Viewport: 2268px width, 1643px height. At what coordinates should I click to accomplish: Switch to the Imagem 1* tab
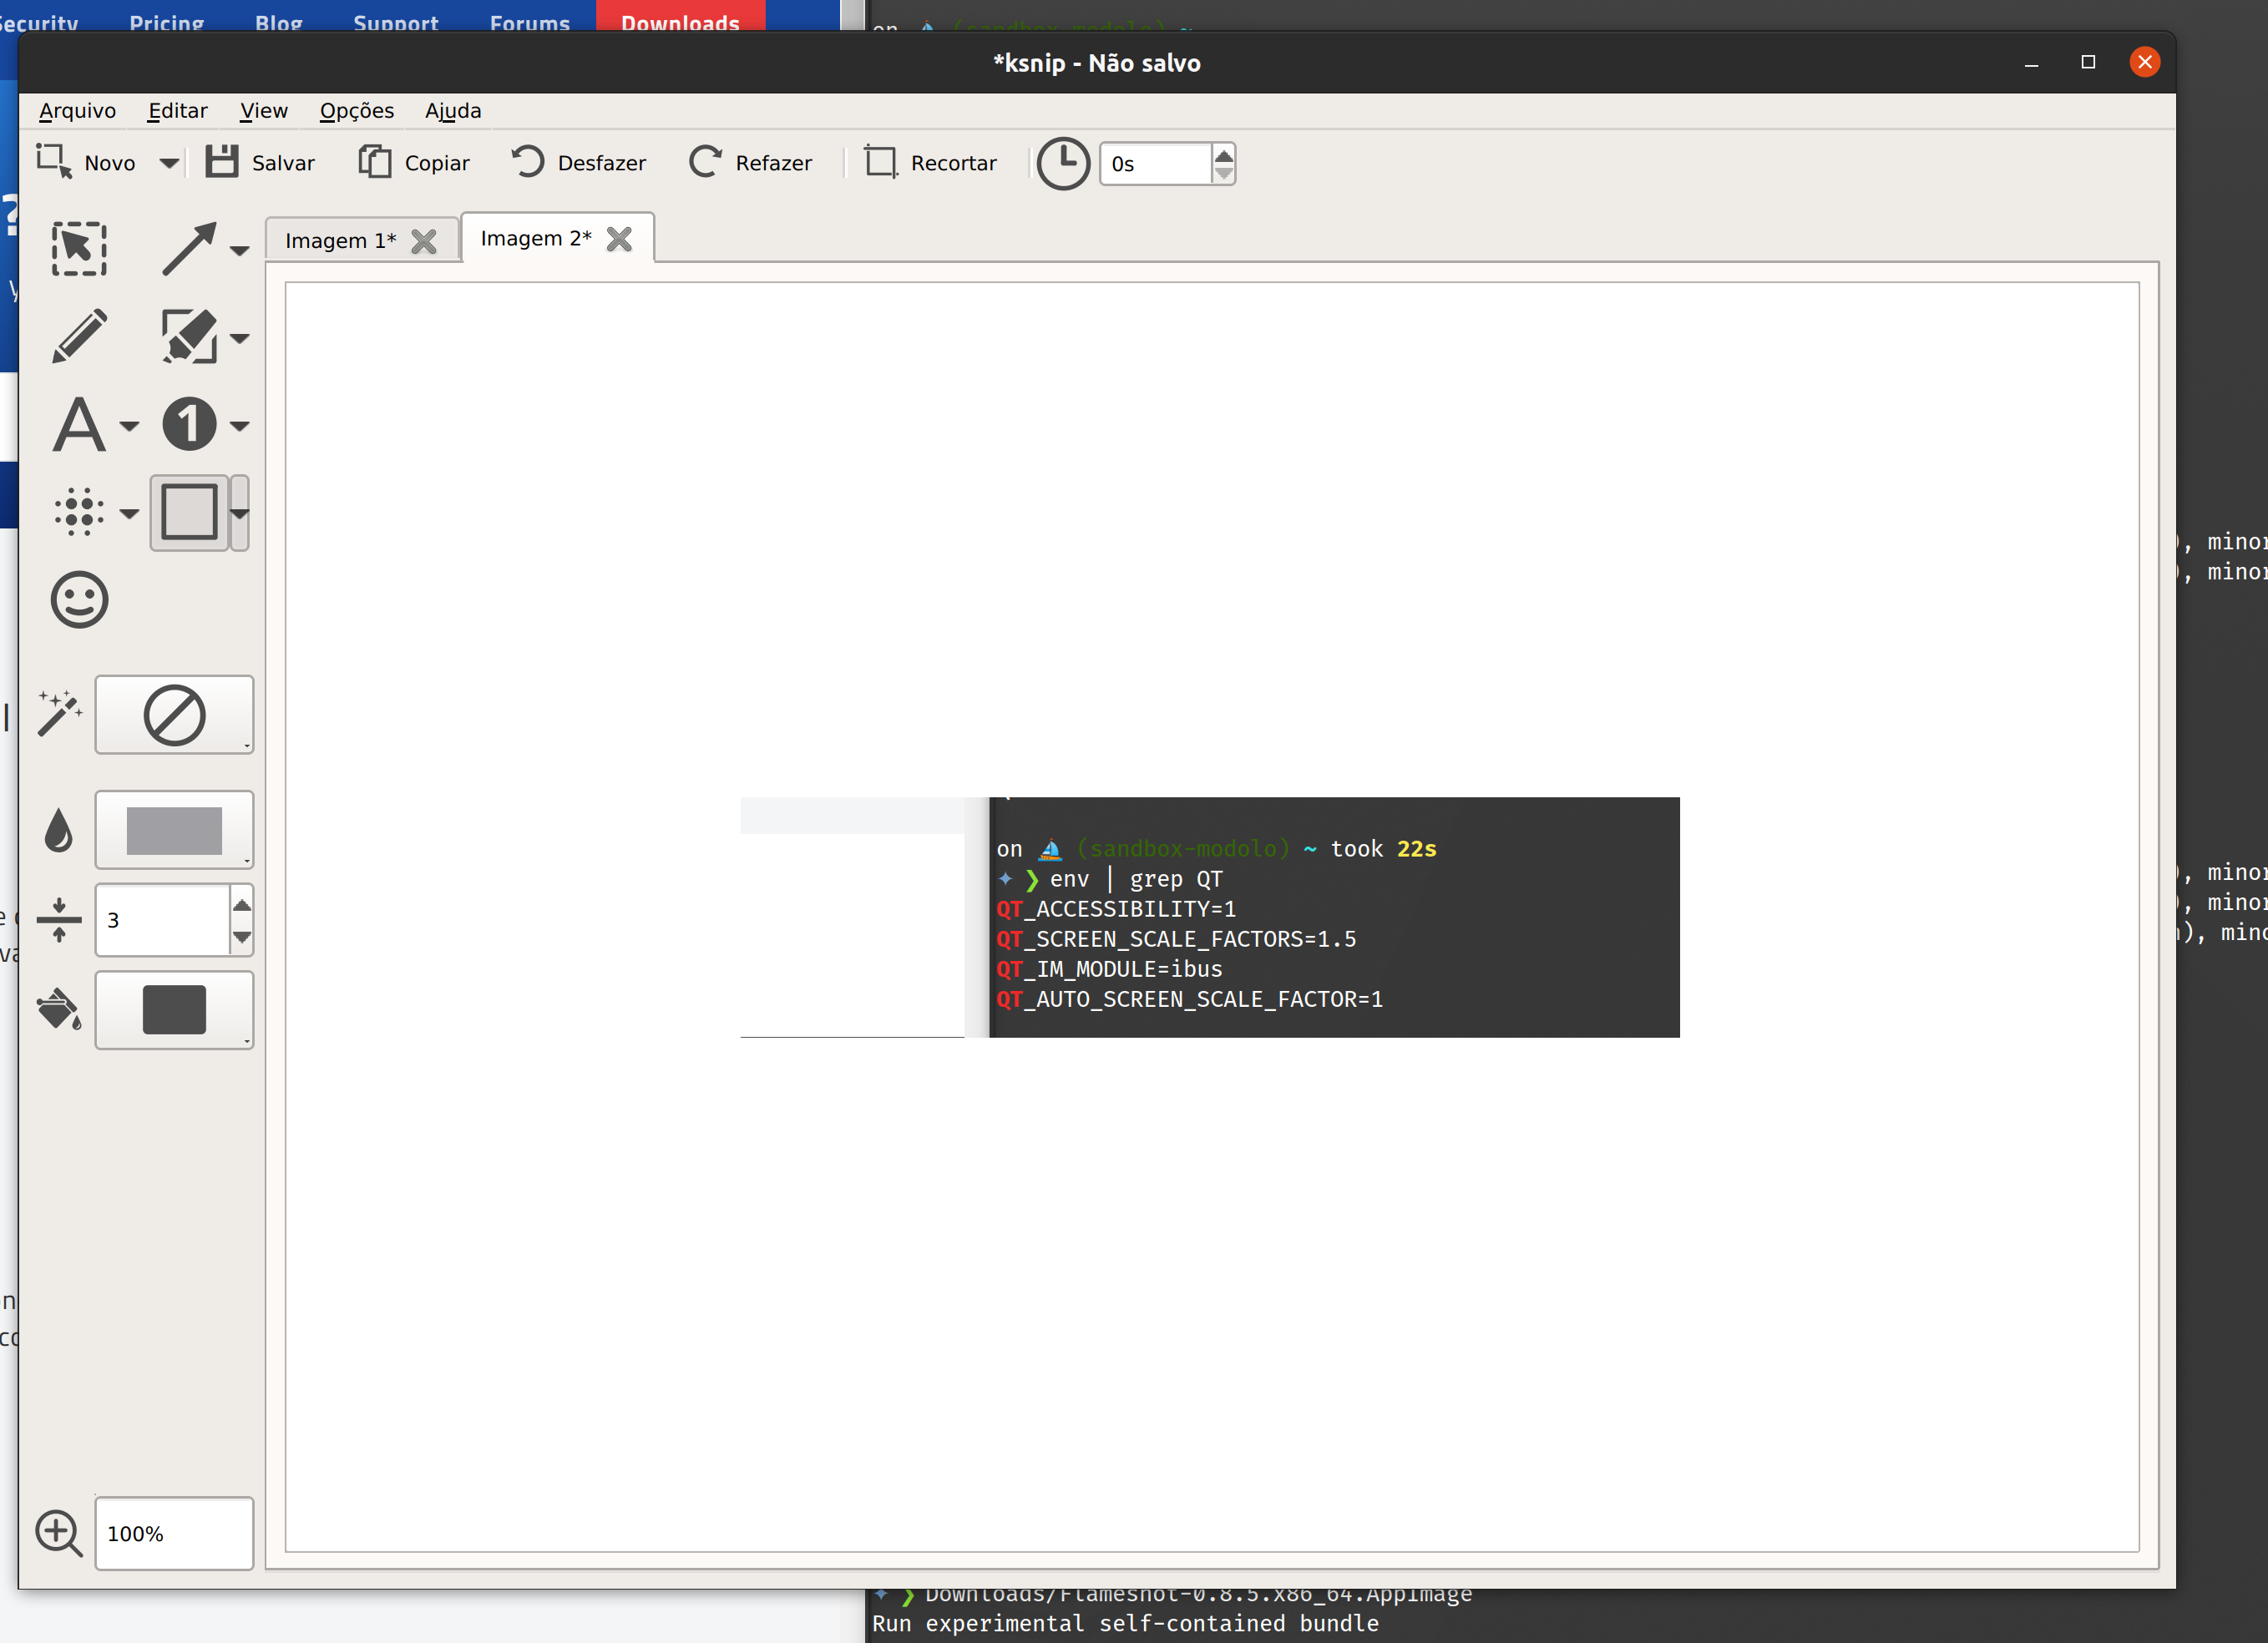[340, 239]
